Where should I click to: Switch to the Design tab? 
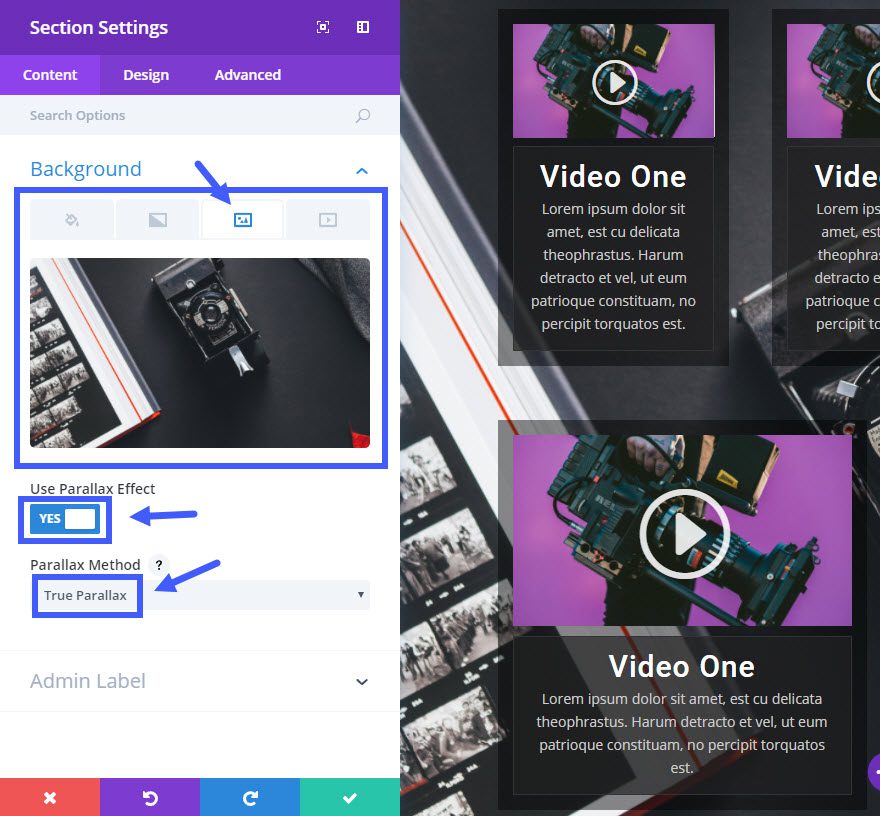146,74
